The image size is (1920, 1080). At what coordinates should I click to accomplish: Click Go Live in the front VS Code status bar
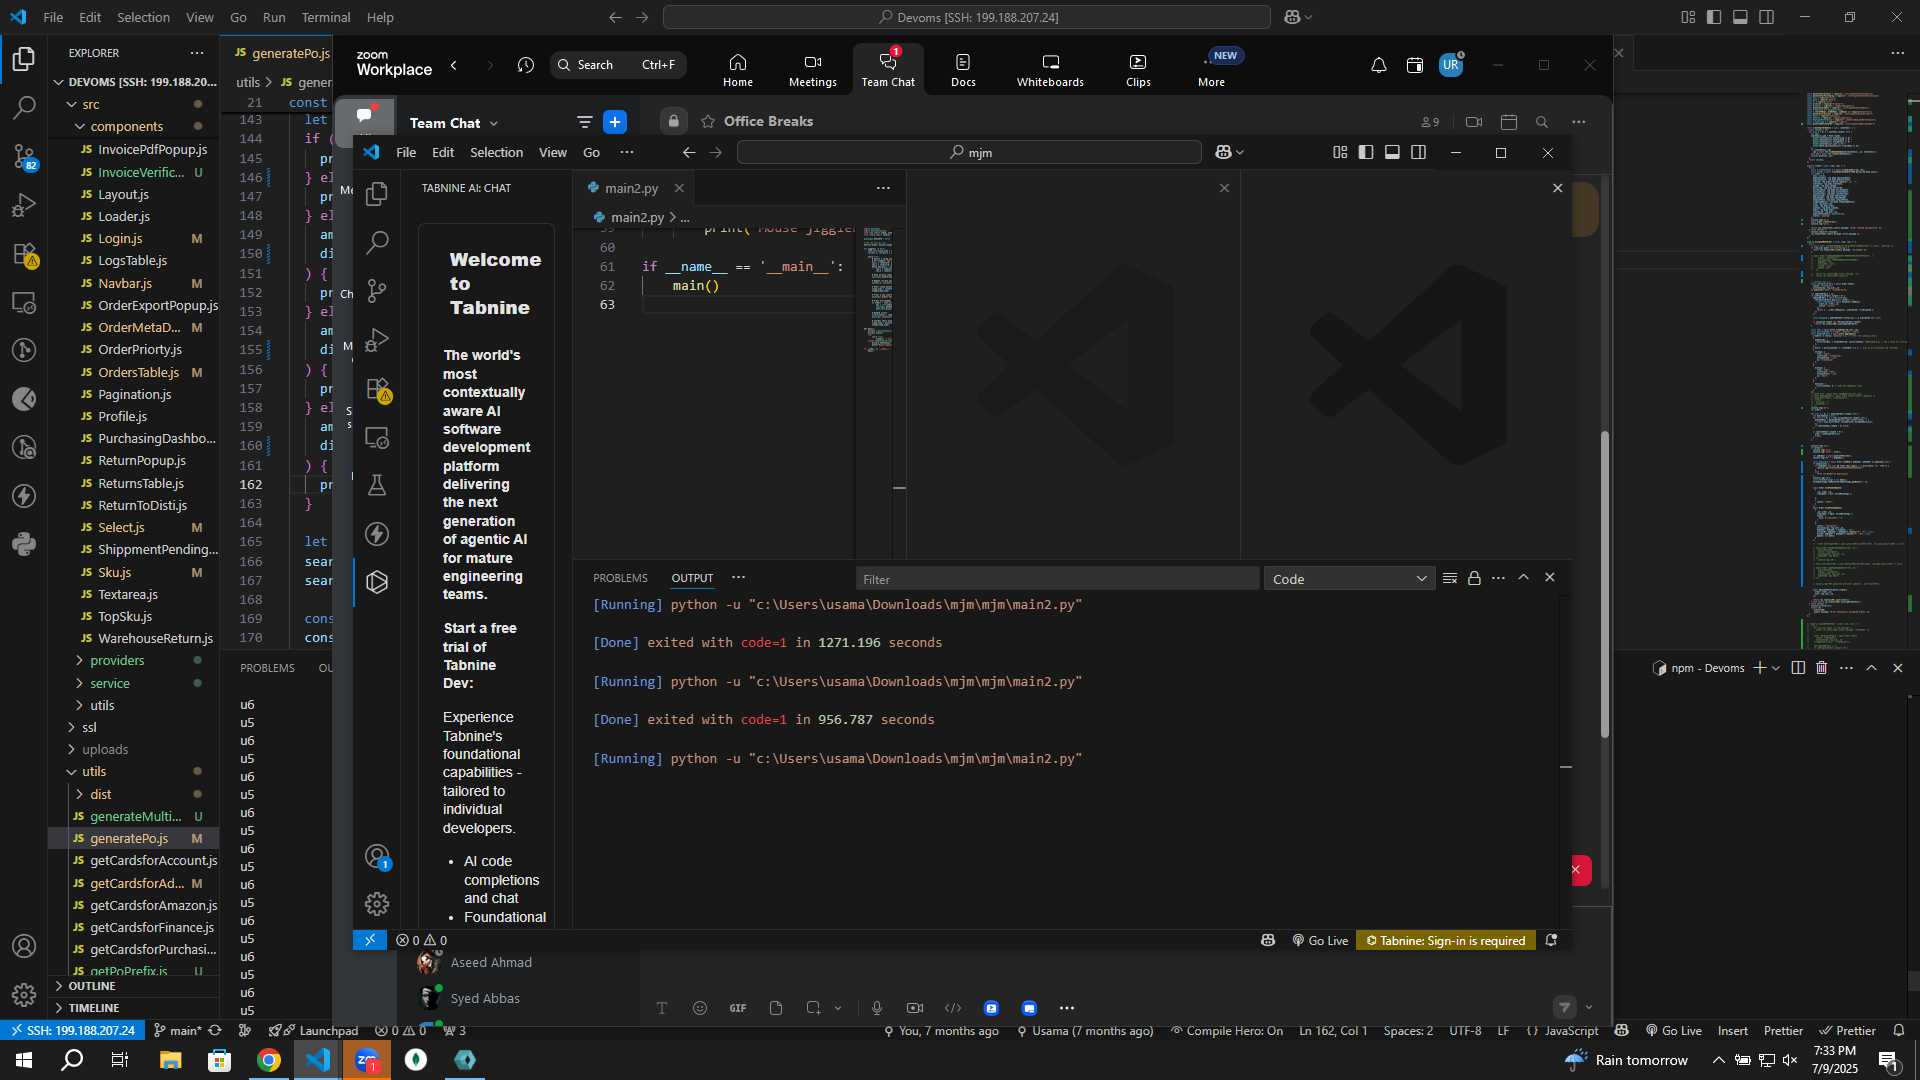coord(1320,941)
